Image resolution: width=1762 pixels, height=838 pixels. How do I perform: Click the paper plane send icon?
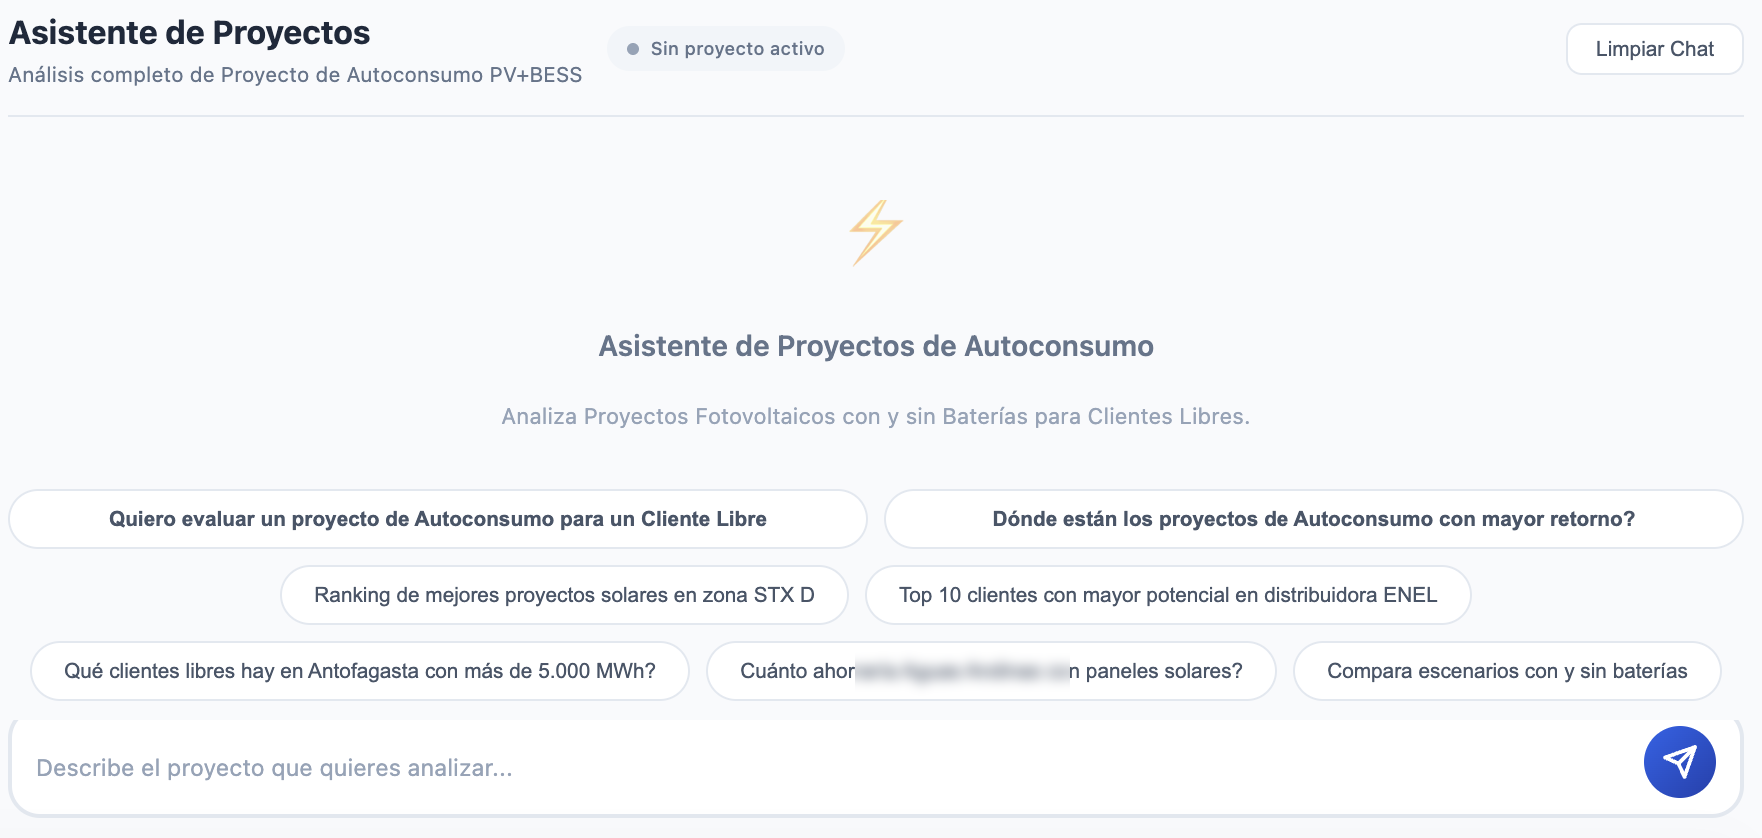[1679, 762]
